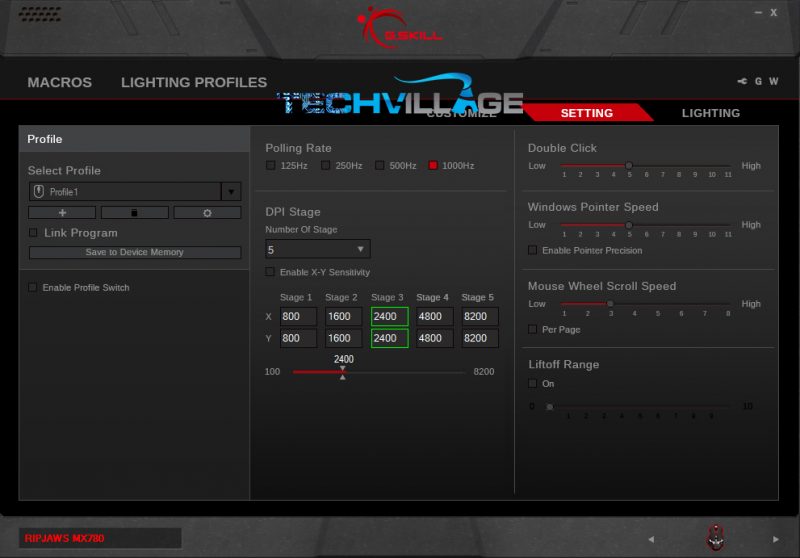Click the W icon in header
Image resolution: width=800 pixels, height=558 pixels.
click(773, 82)
